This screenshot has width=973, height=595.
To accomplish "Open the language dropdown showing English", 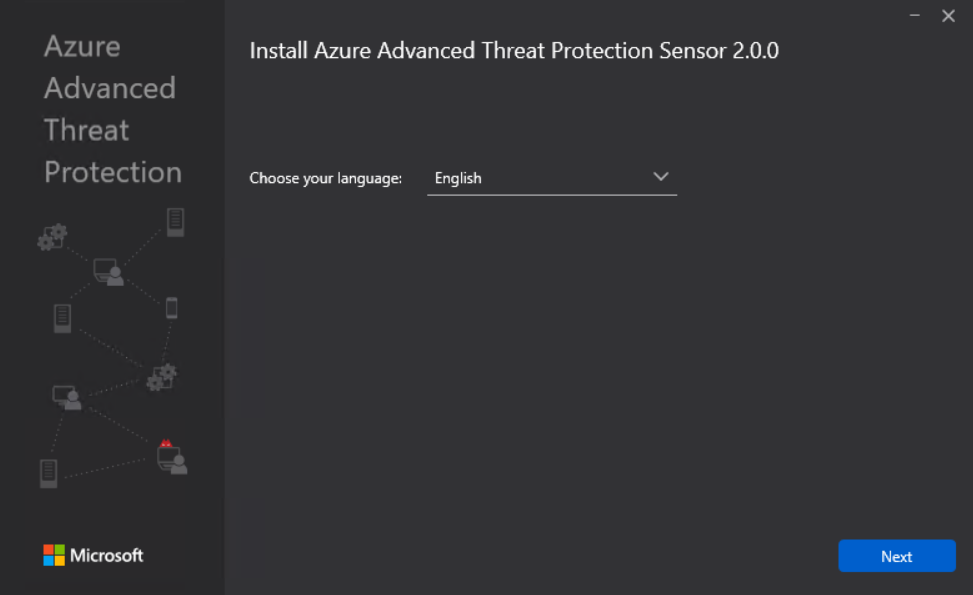I will 552,178.
